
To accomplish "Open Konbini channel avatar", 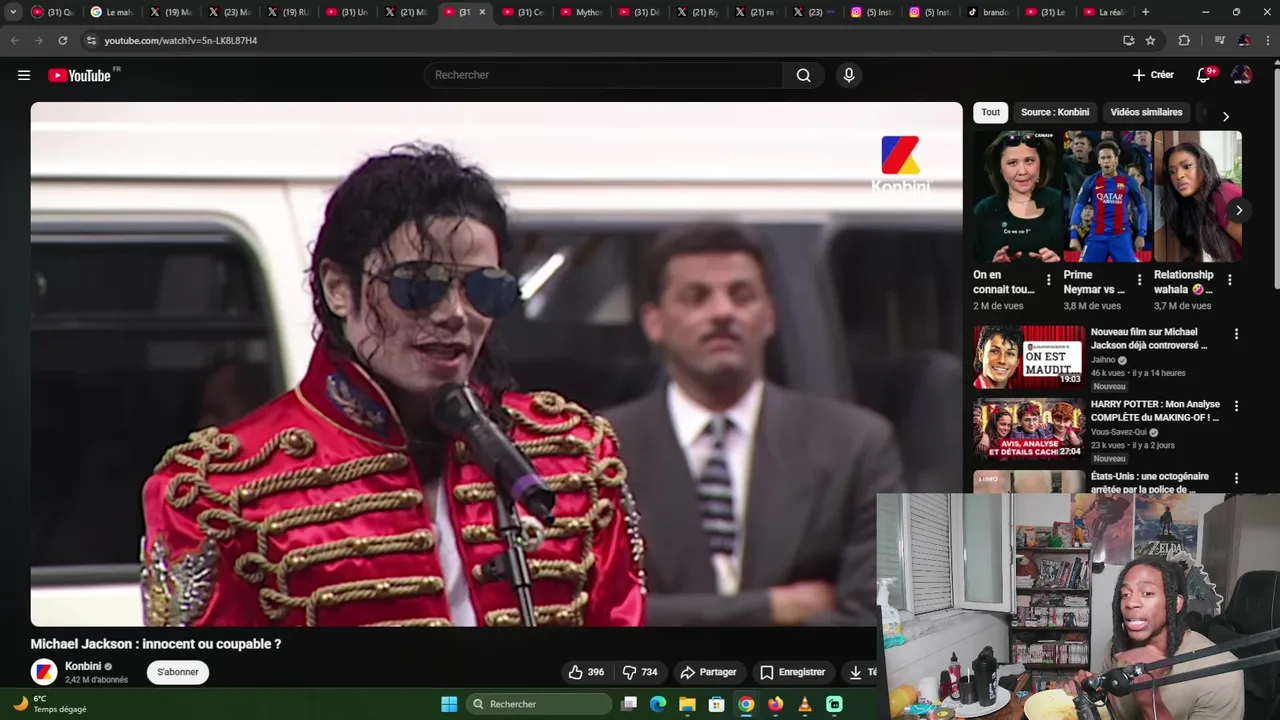I will click(44, 672).
